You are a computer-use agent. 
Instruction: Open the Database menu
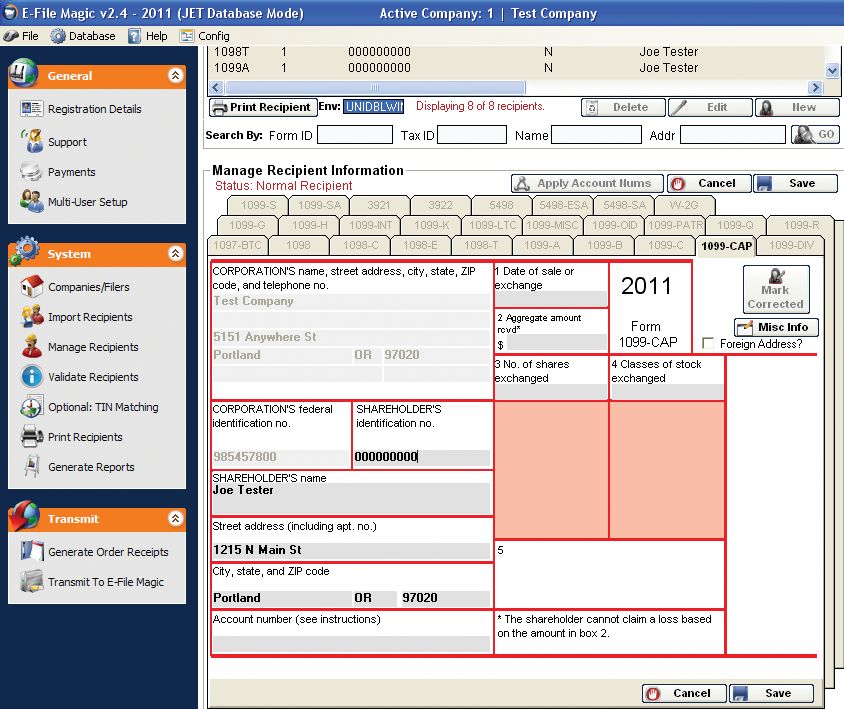(x=83, y=36)
